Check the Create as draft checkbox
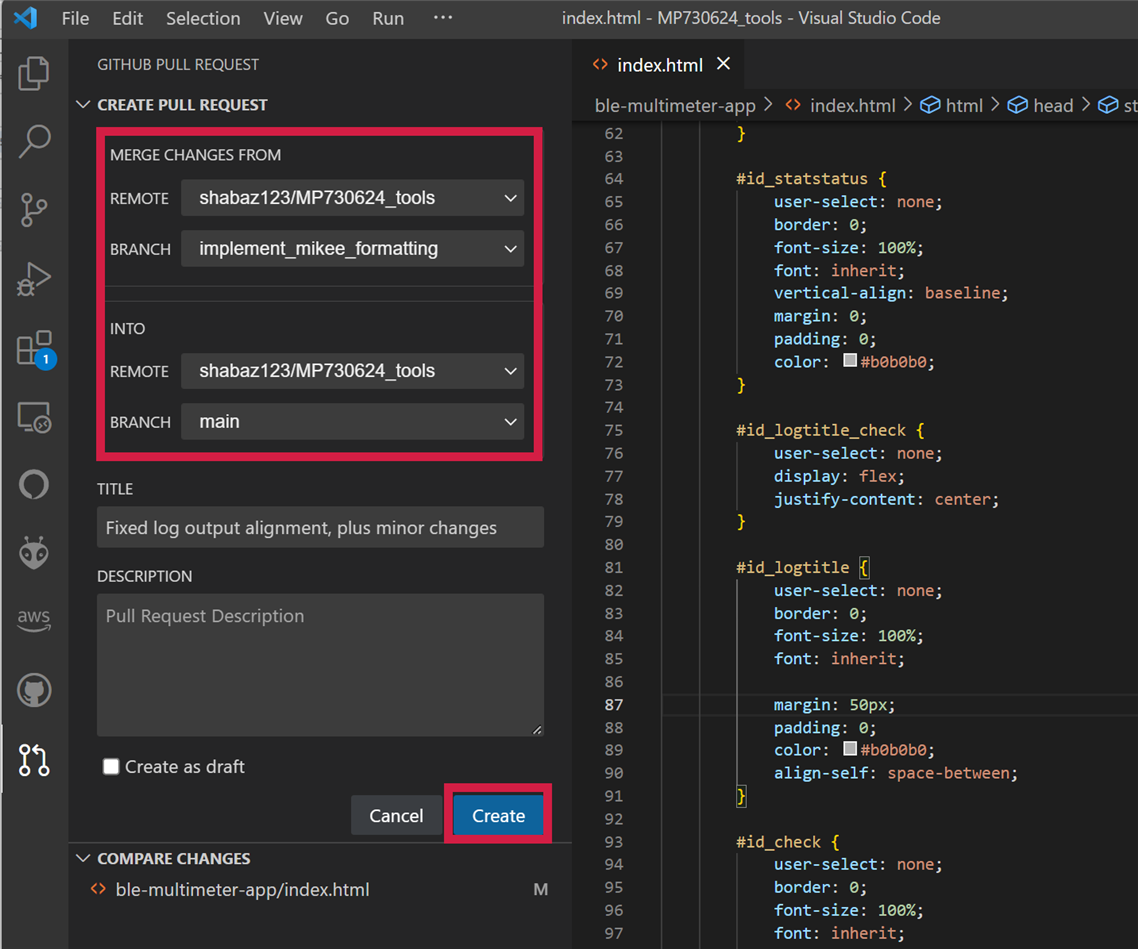 111,767
